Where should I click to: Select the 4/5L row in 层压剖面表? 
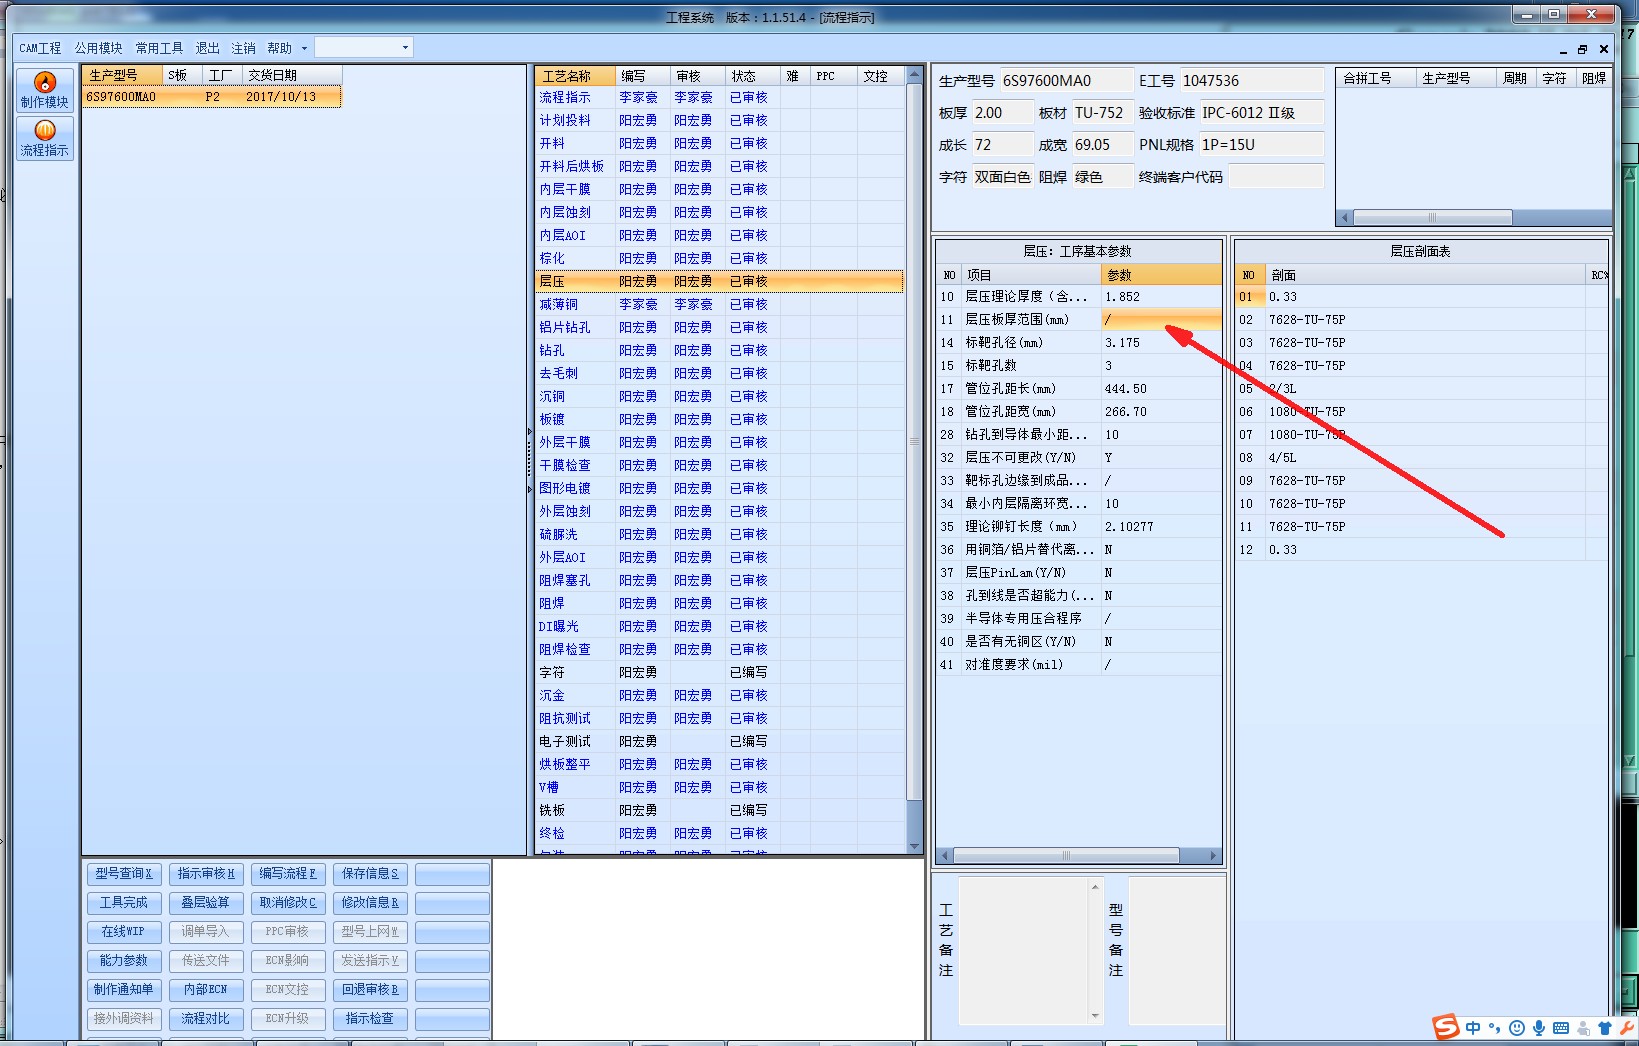1421,458
